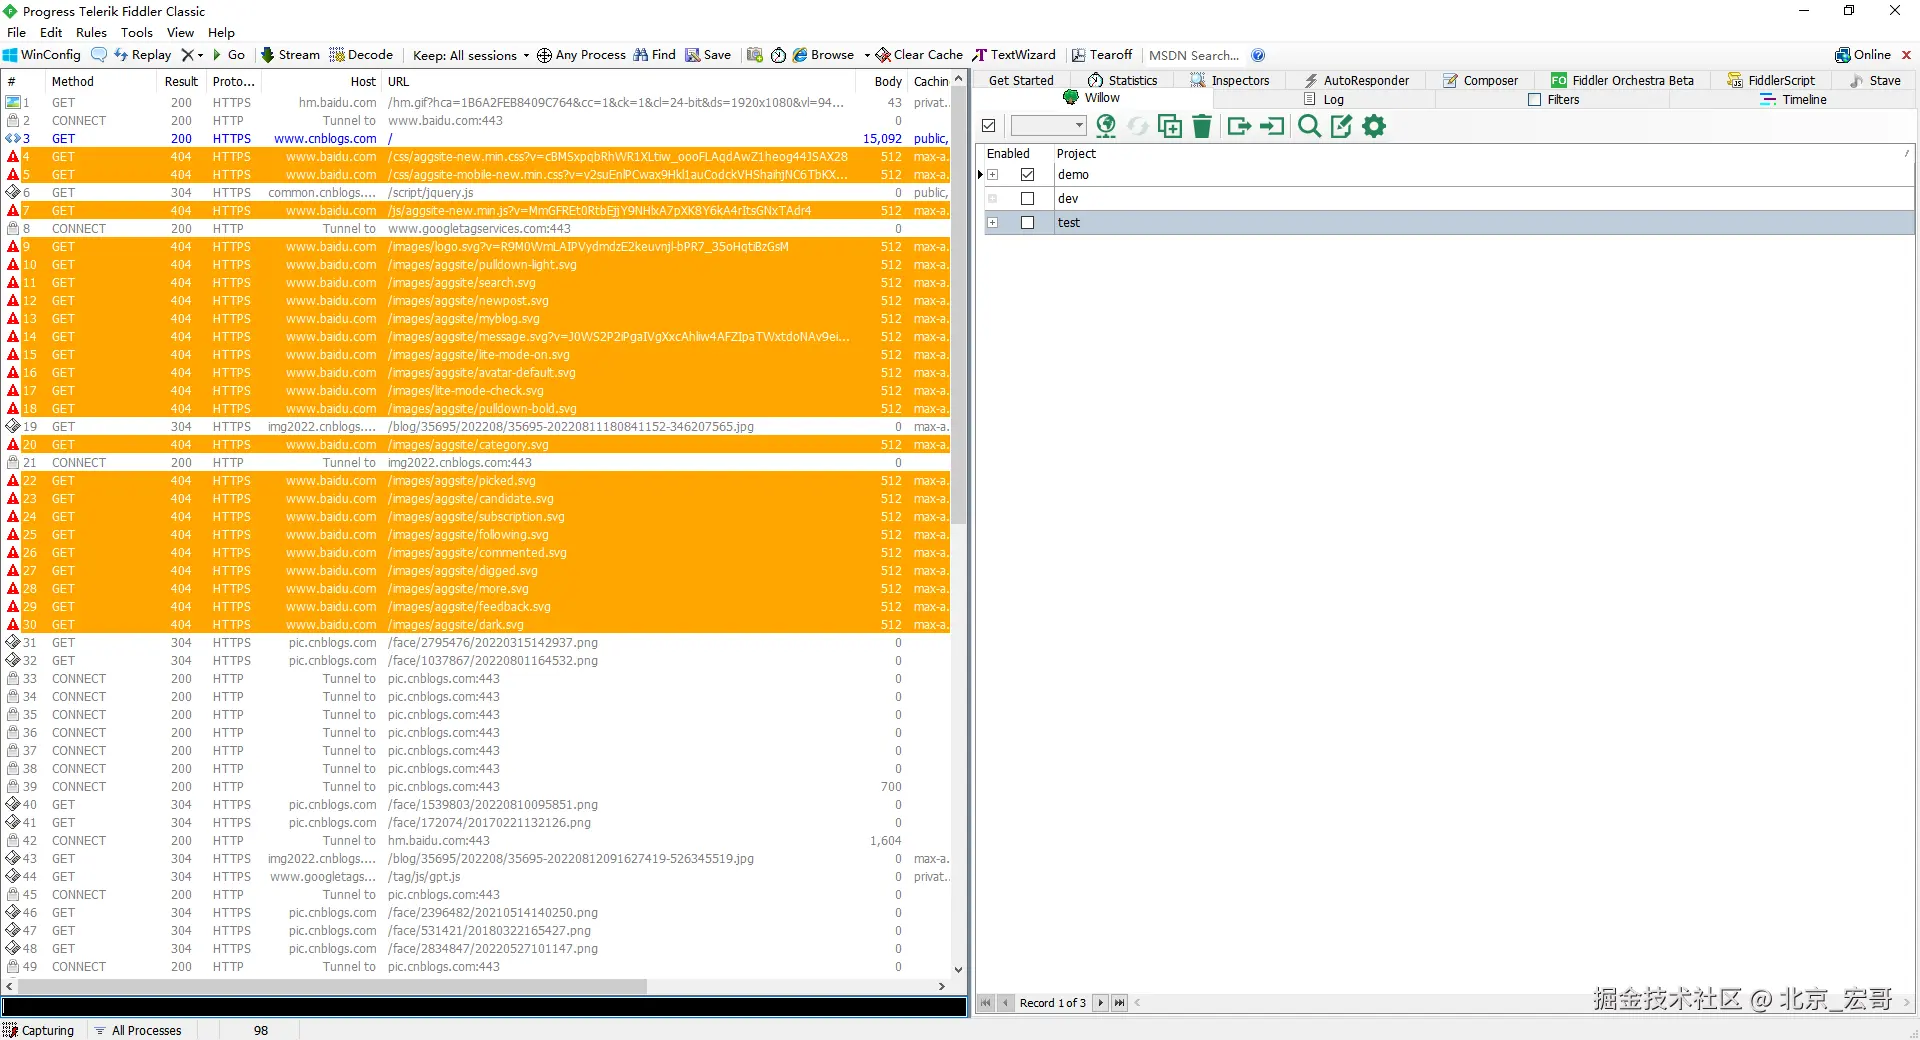Toggle Stream mode in toolbar
This screenshot has width=1920, height=1040.
(290, 55)
